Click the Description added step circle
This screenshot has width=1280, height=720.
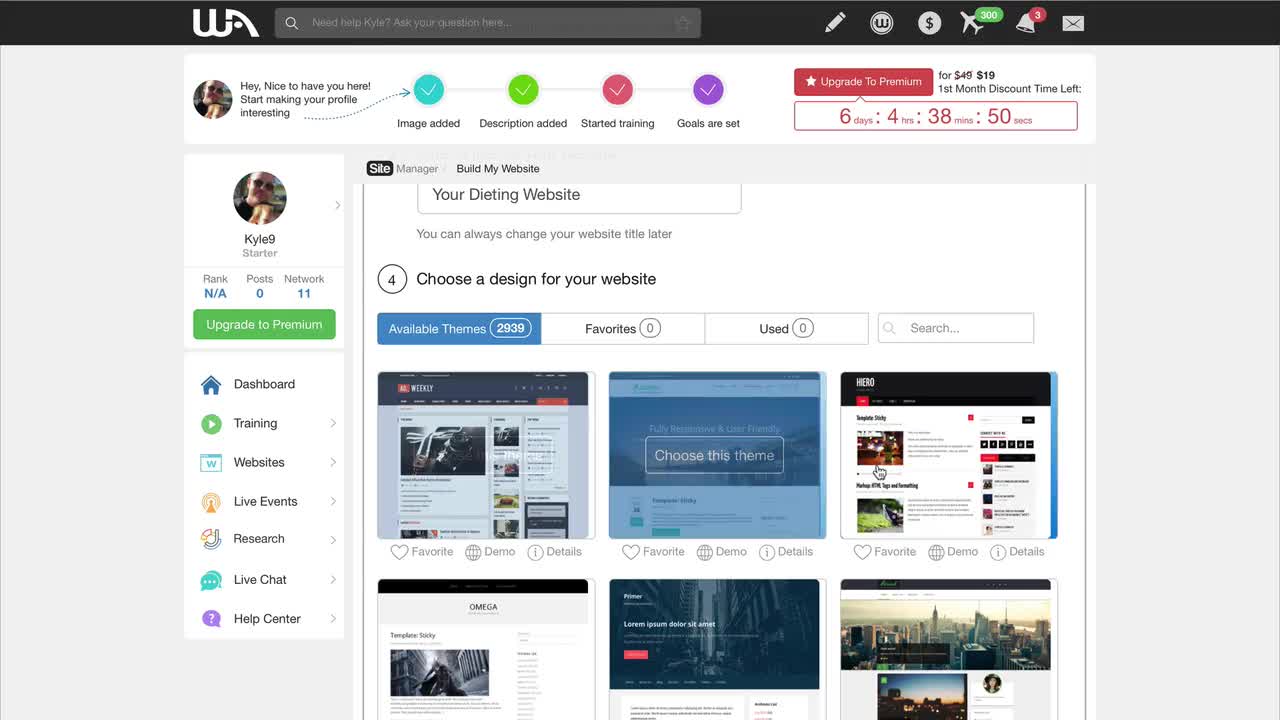coord(523,90)
